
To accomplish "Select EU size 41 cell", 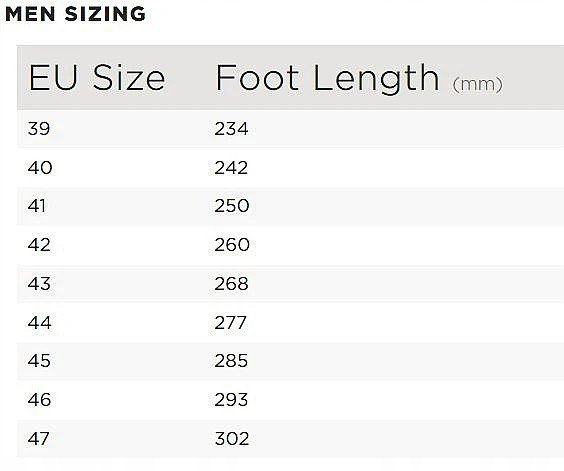I will tap(37, 206).
